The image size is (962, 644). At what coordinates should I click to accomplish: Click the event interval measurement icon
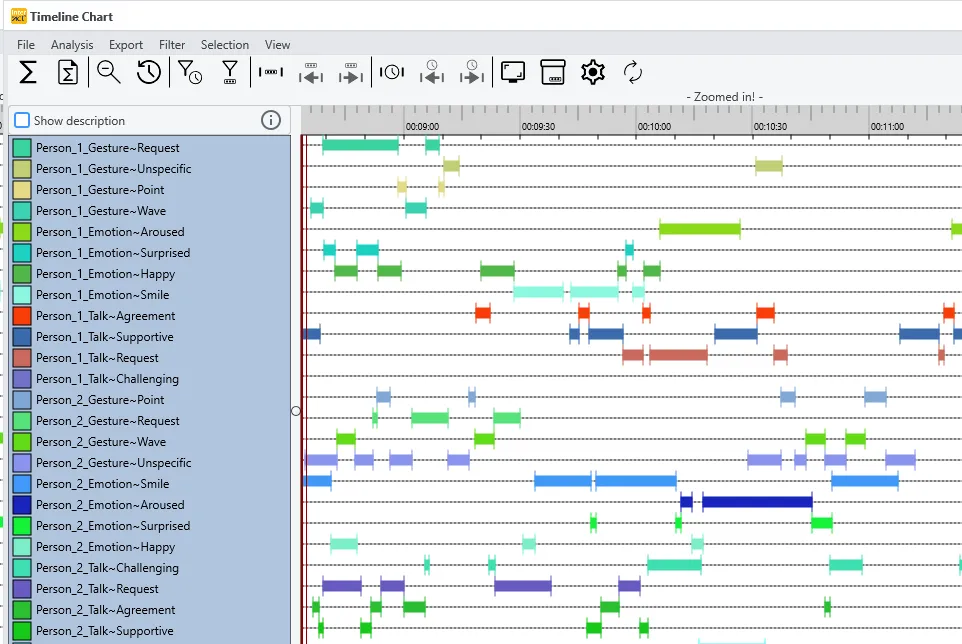(x=270, y=72)
